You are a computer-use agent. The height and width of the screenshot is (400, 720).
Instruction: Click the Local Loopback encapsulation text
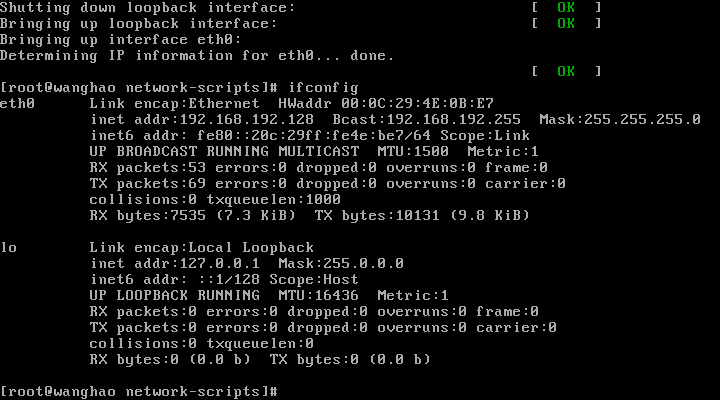pos(251,248)
